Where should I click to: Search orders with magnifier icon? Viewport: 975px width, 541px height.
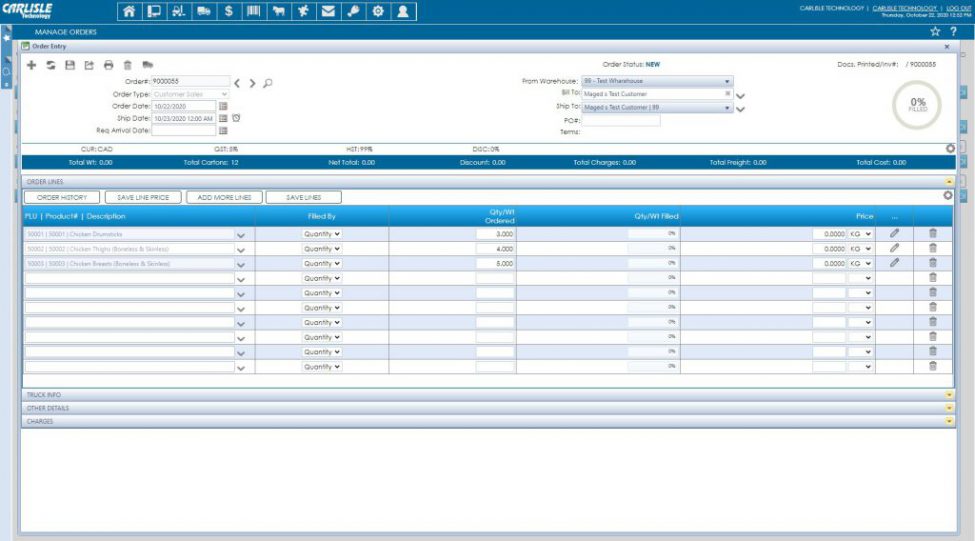click(x=268, y=83)
